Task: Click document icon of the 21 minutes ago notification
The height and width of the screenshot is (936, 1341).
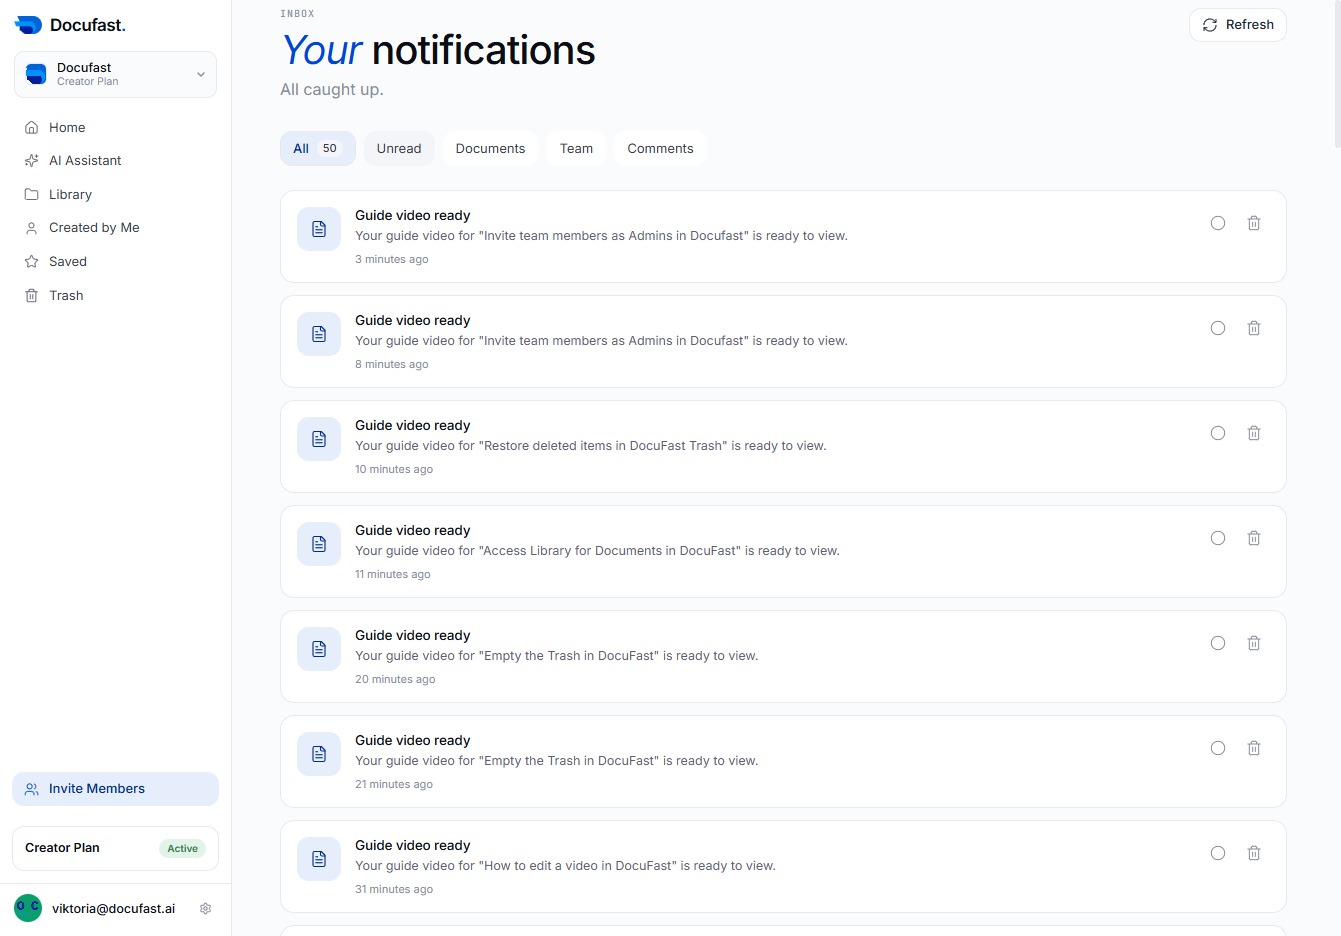Action: [319, 754]
